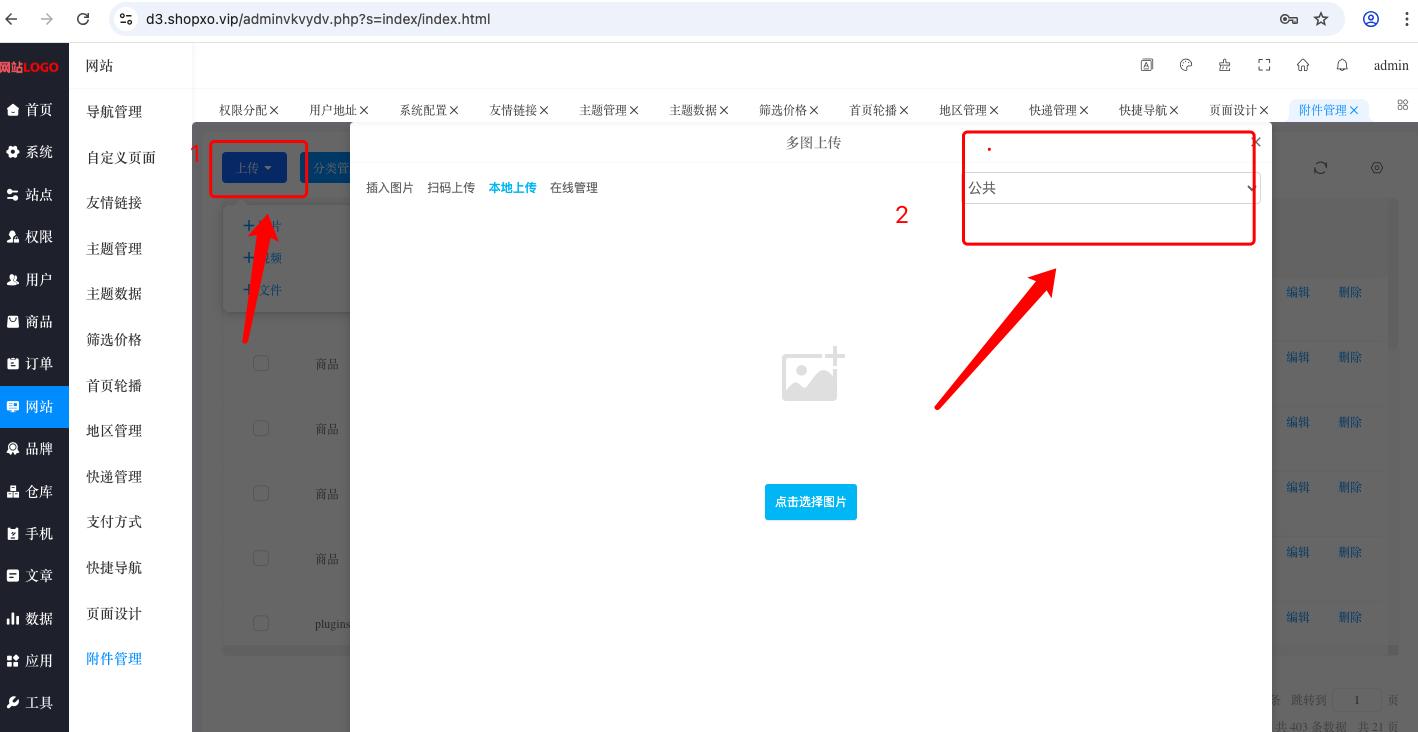Close the 多图上传 dialog
Viewport: 1418px width, 732px height.
pyautogui.click(x=1256, y=142)
